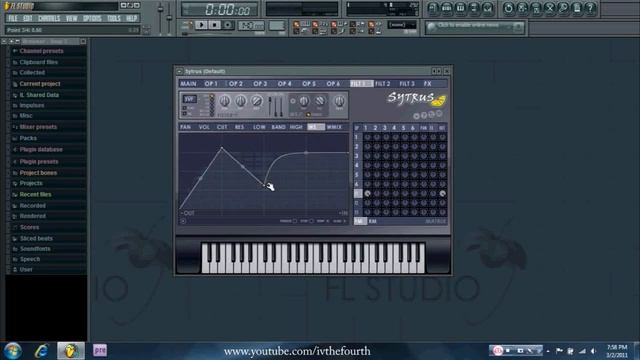Switch to Sytrus FILT 2 tab
Image resolution: width=640 pixels, height=360 pixels.
tap(382, 84)
